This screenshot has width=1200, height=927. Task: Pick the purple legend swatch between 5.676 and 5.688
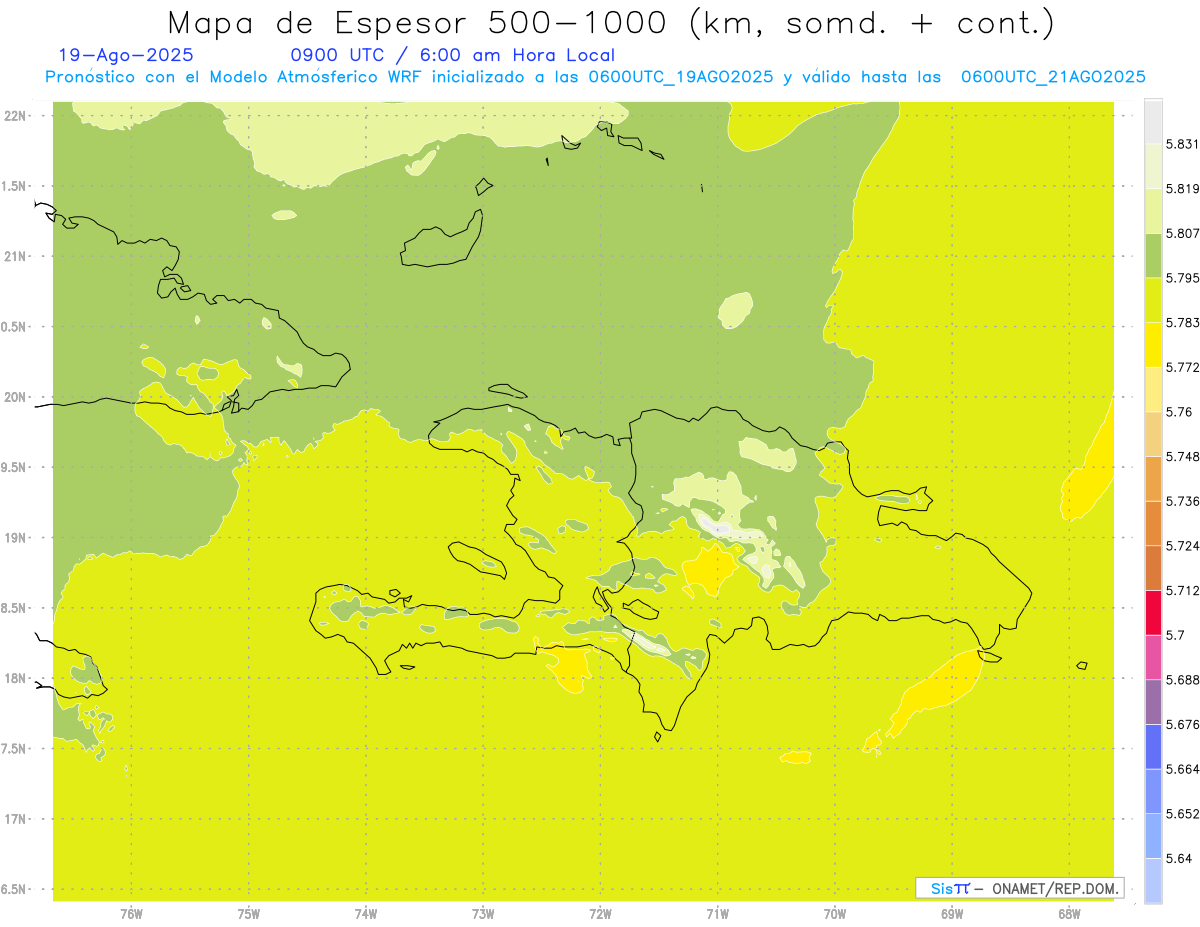click(1153, 702)
